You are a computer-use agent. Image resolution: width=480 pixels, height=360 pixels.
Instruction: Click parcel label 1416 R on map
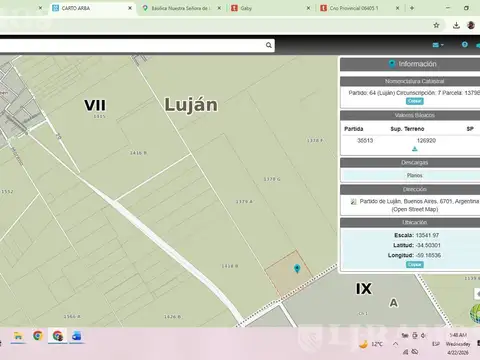138,153
